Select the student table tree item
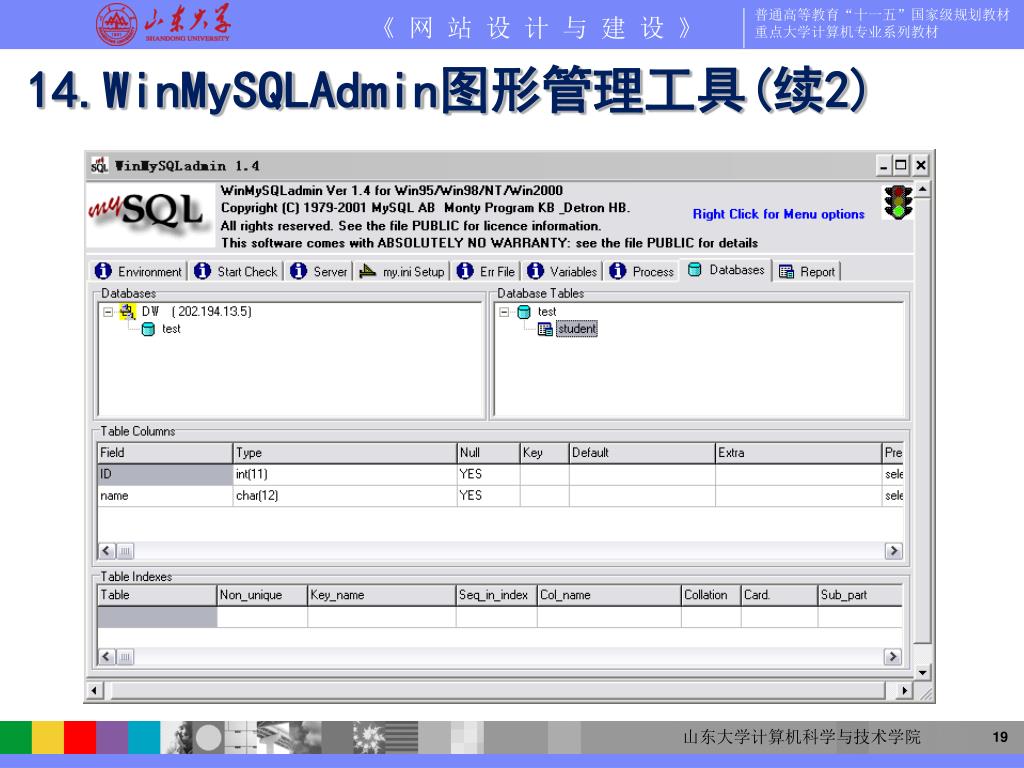 (577, 329)
